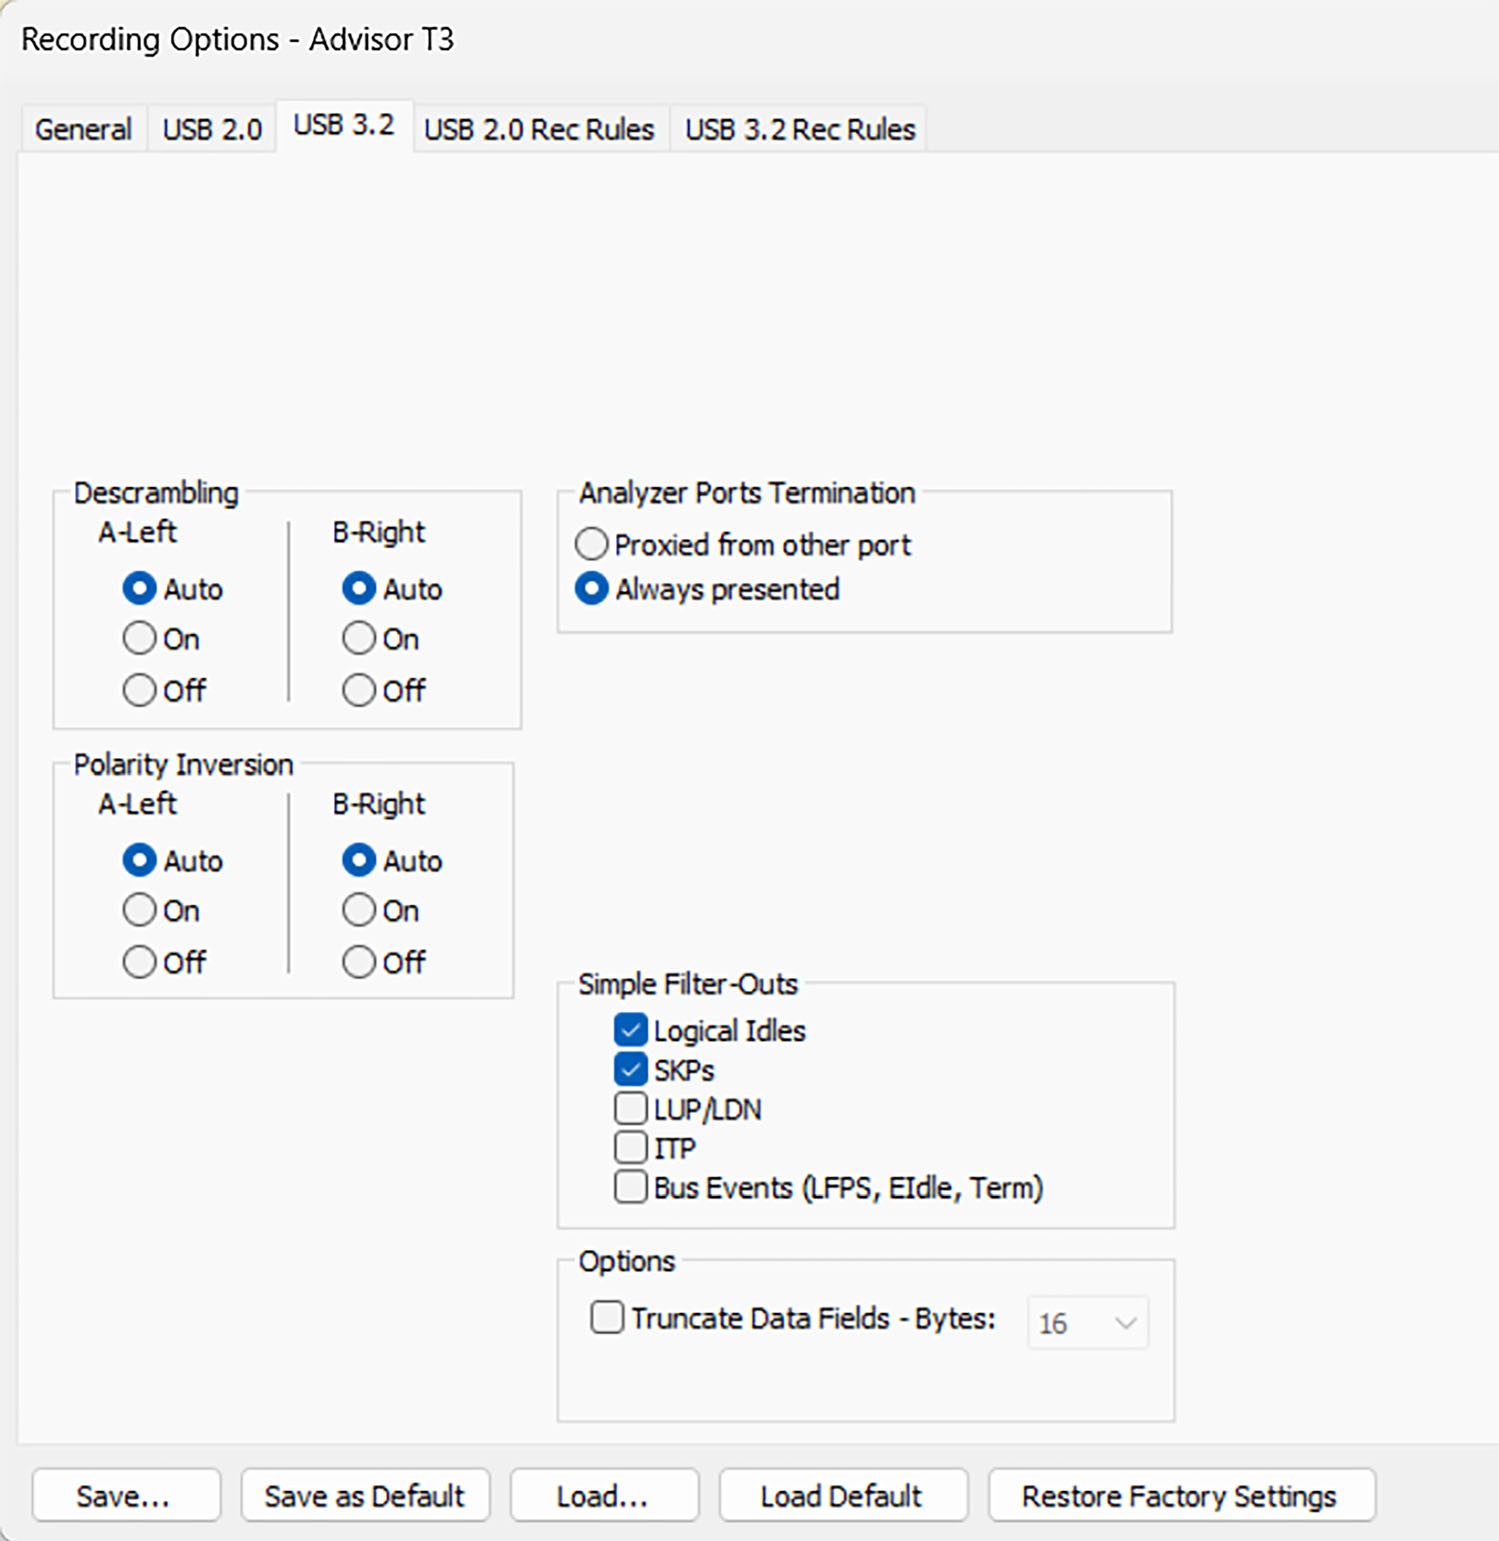Enable the LUP/LDN filter-out
Screen dimensions: 1499x1541
[x=630, y=1109]
